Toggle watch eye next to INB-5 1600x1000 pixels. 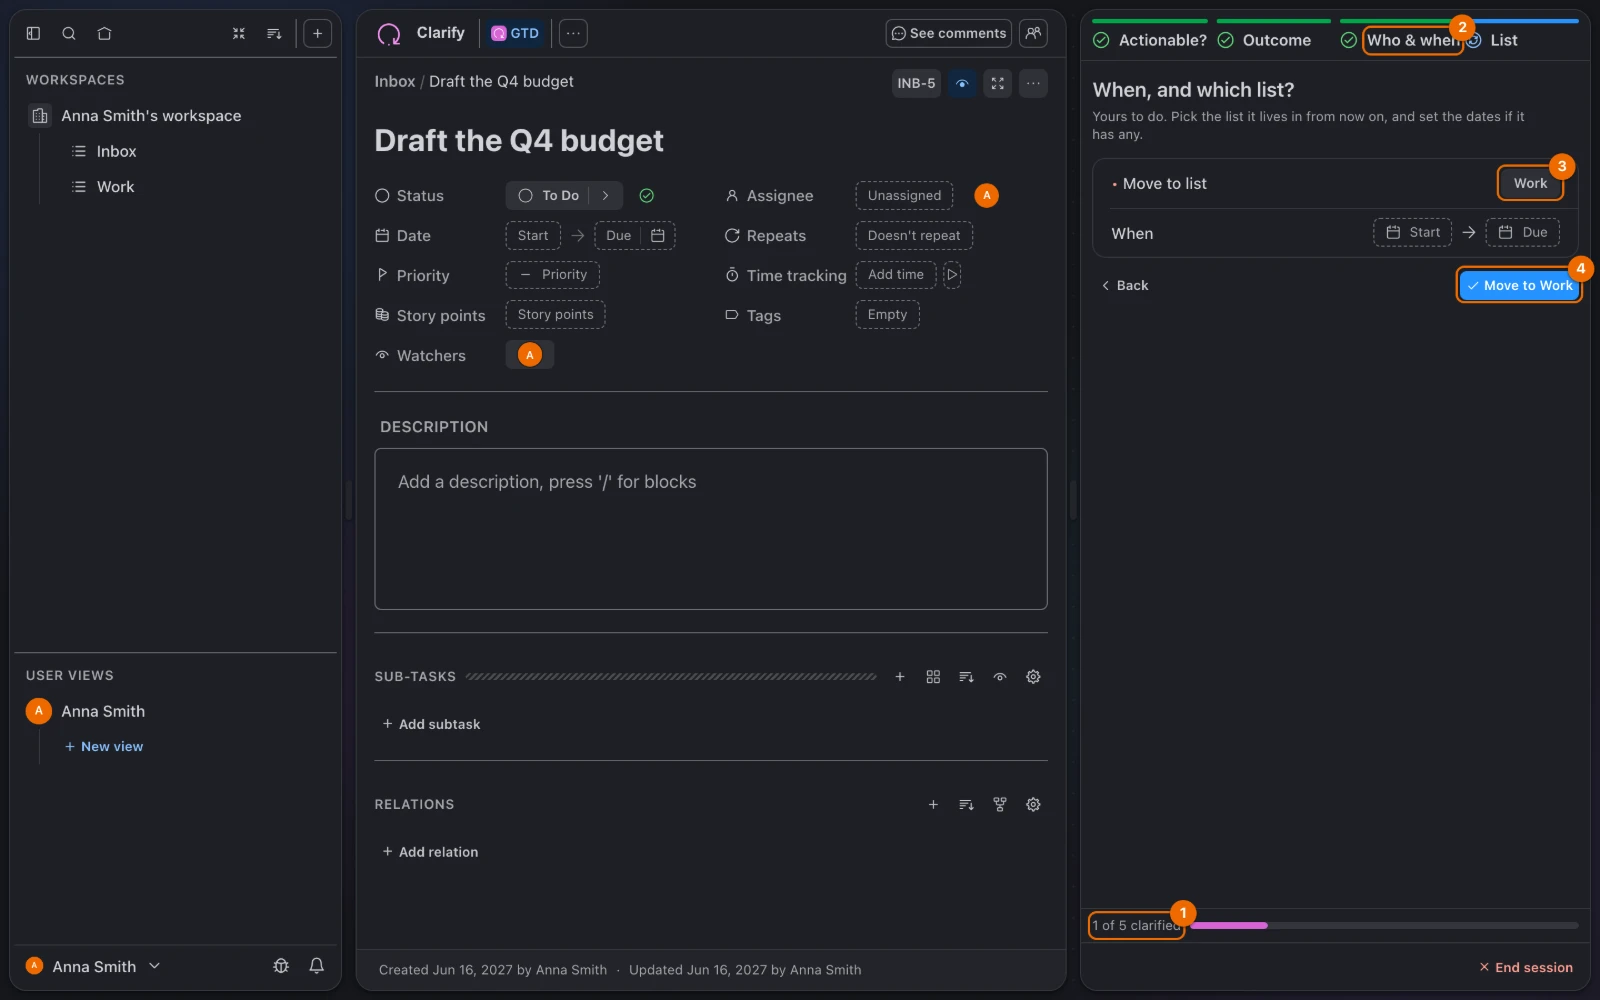coord(962,83)
